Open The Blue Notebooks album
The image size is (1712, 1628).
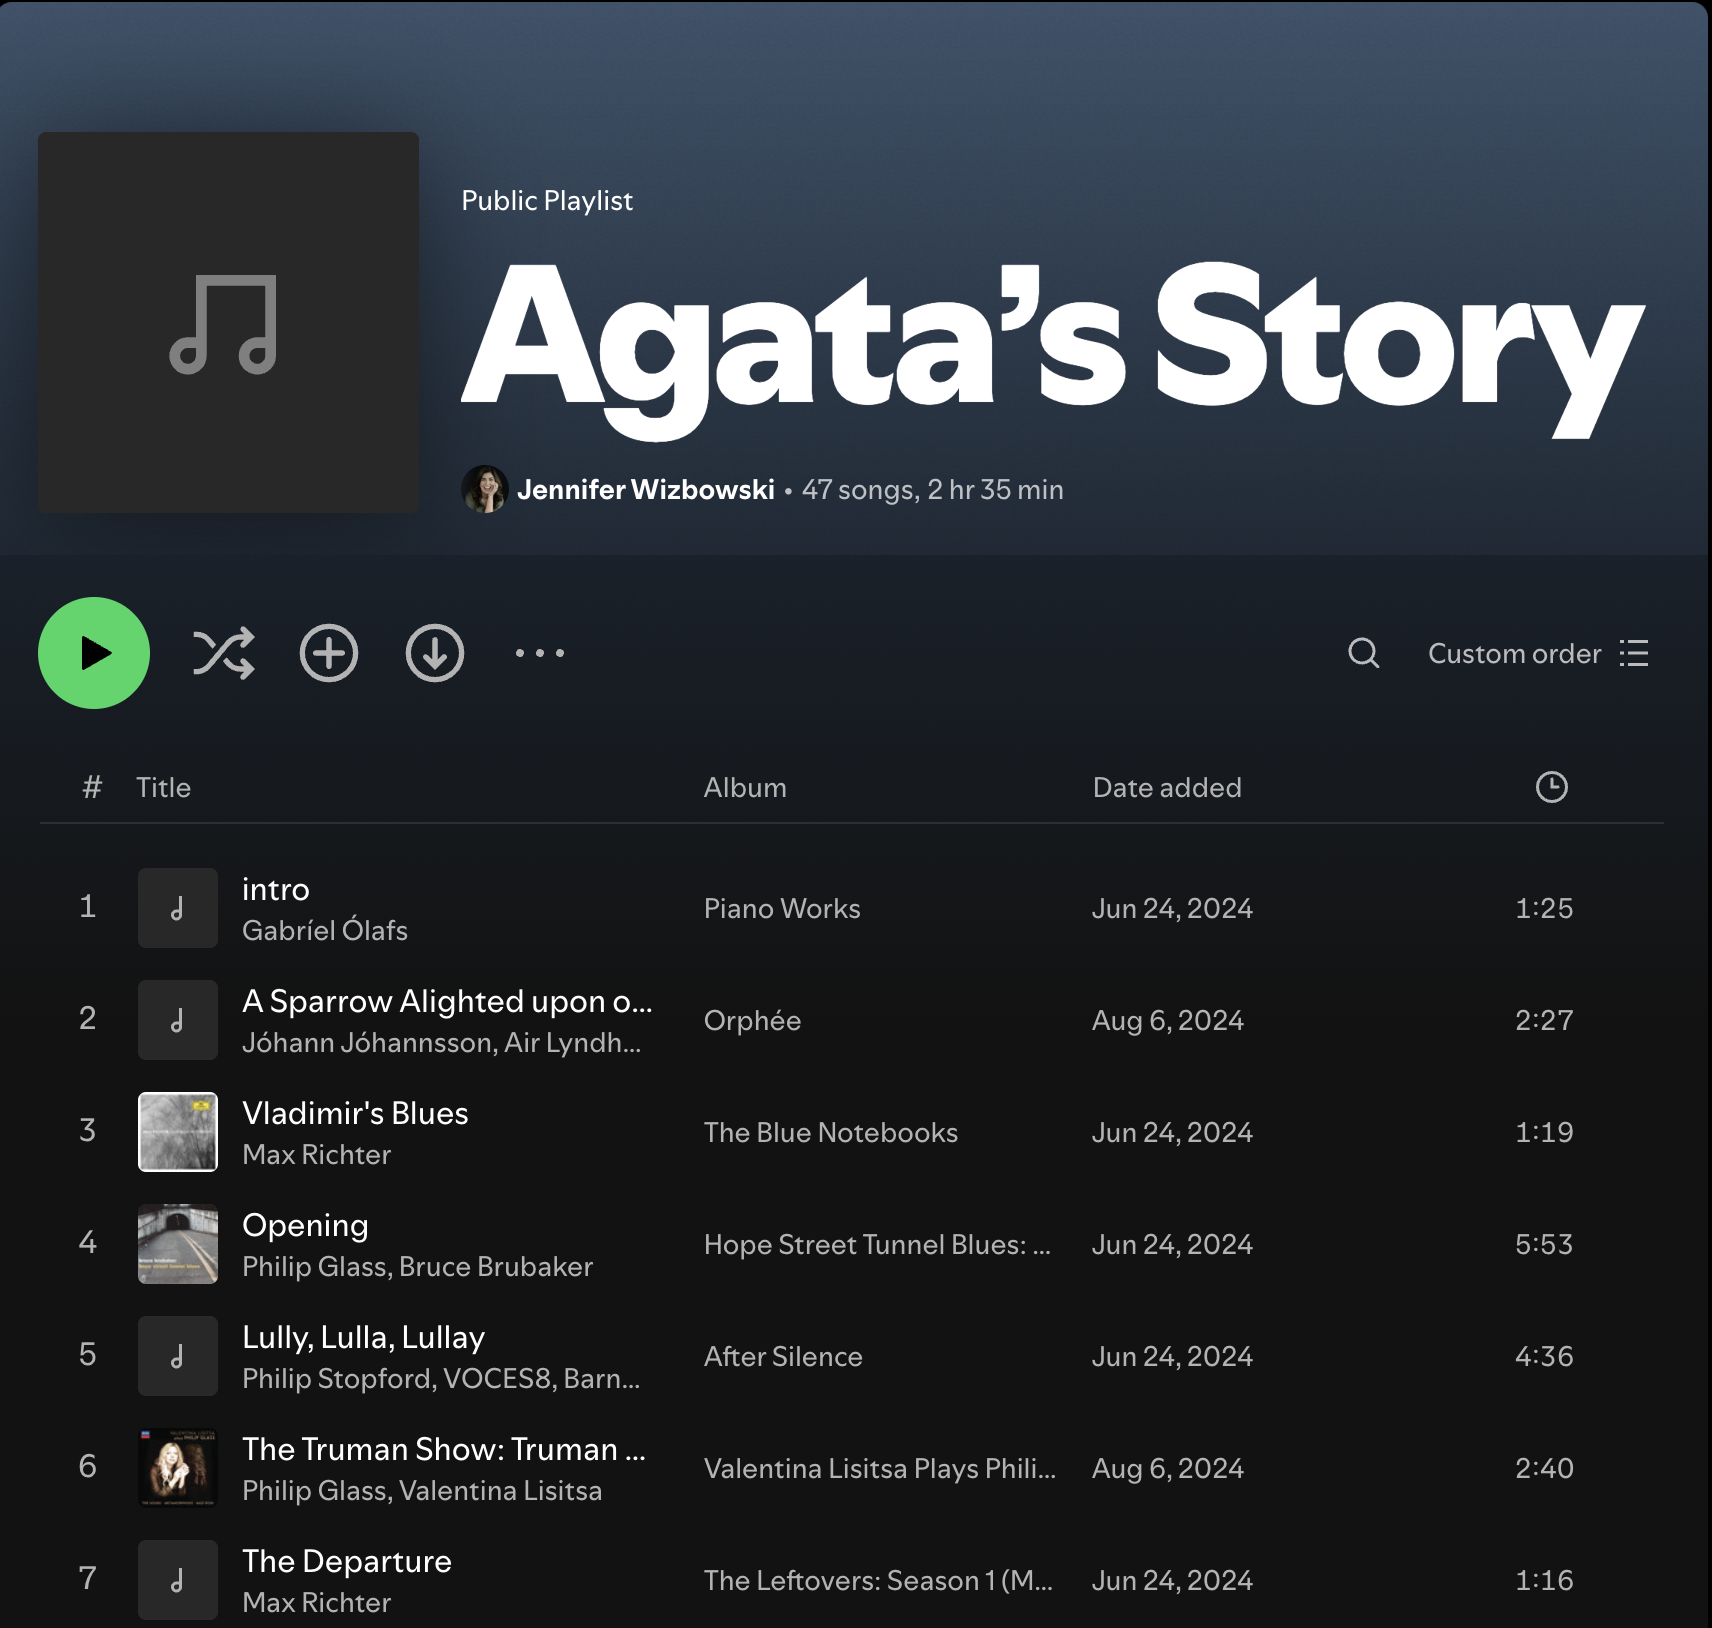[x=831, y=1132]
